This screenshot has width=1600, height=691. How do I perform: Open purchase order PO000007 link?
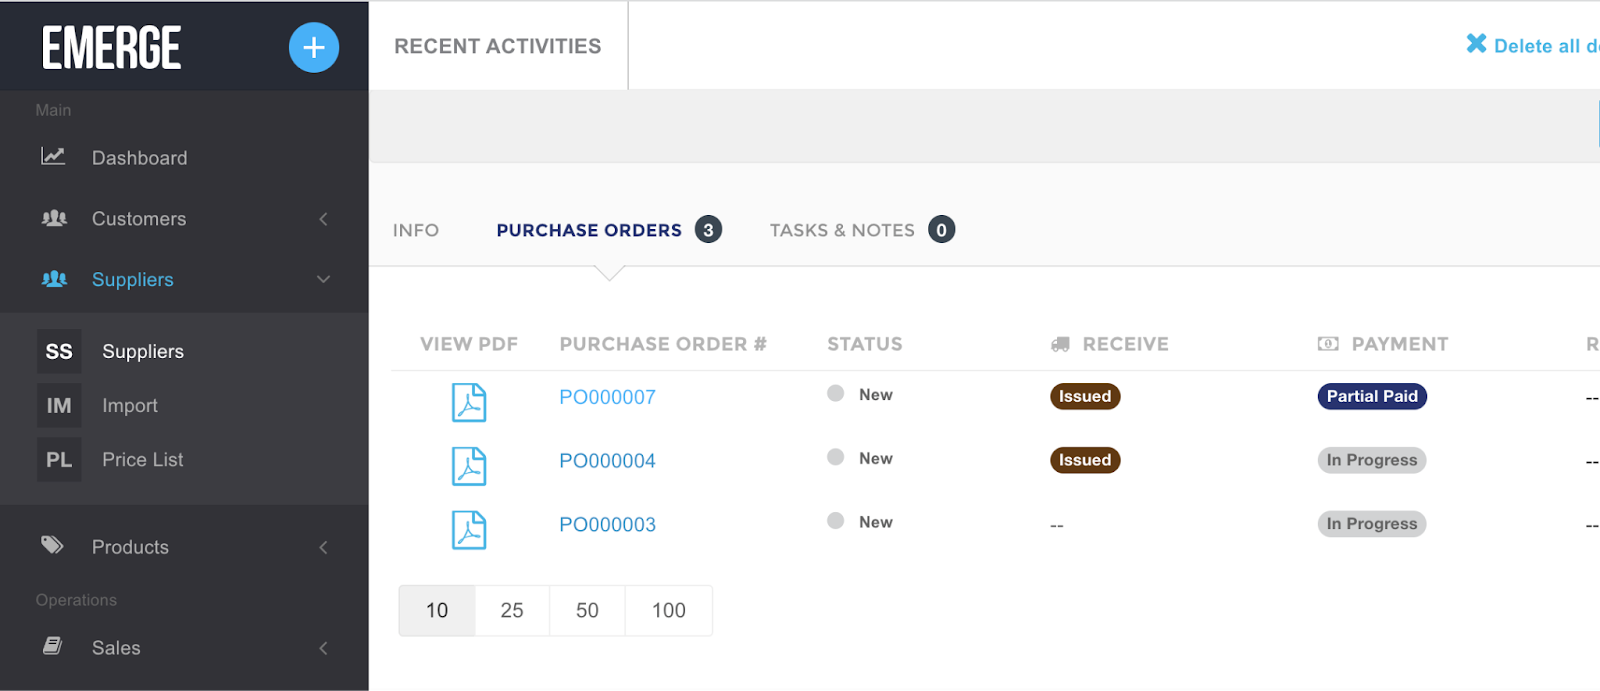pos(607,397)
